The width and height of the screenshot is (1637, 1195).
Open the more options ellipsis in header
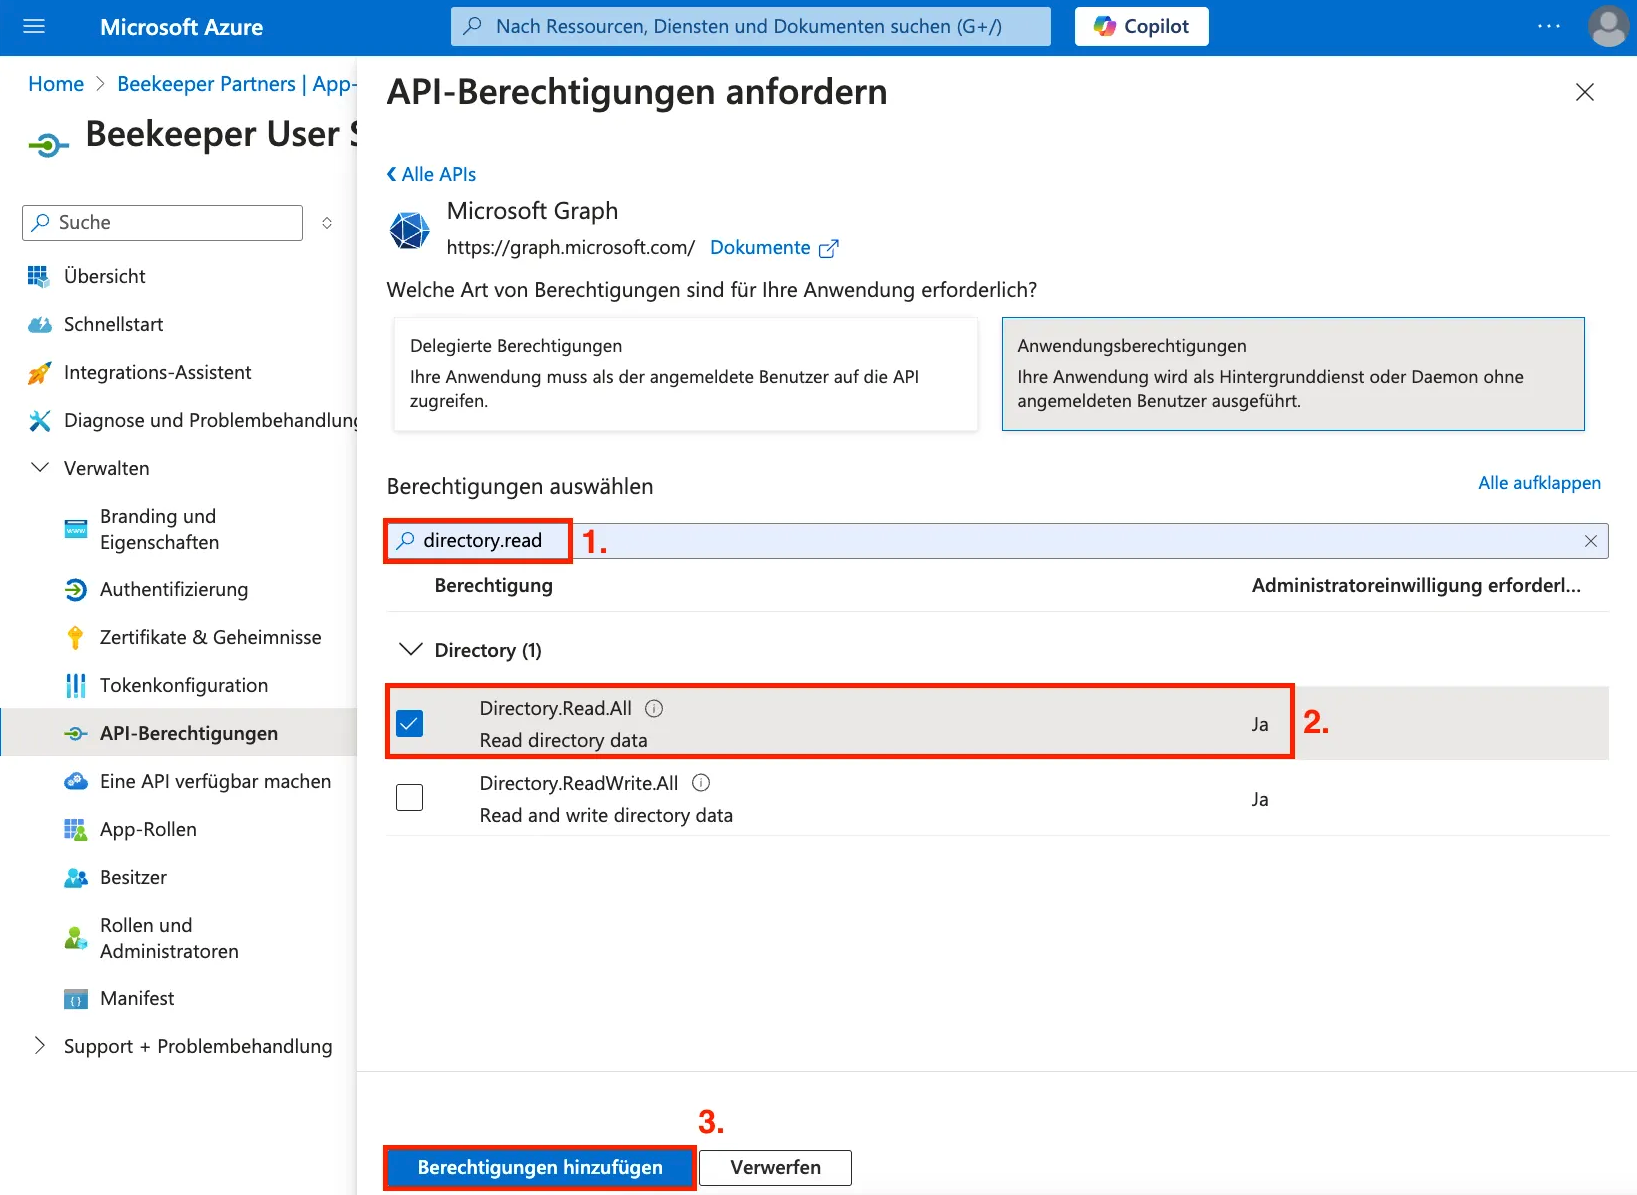[x=1549, y=27]
